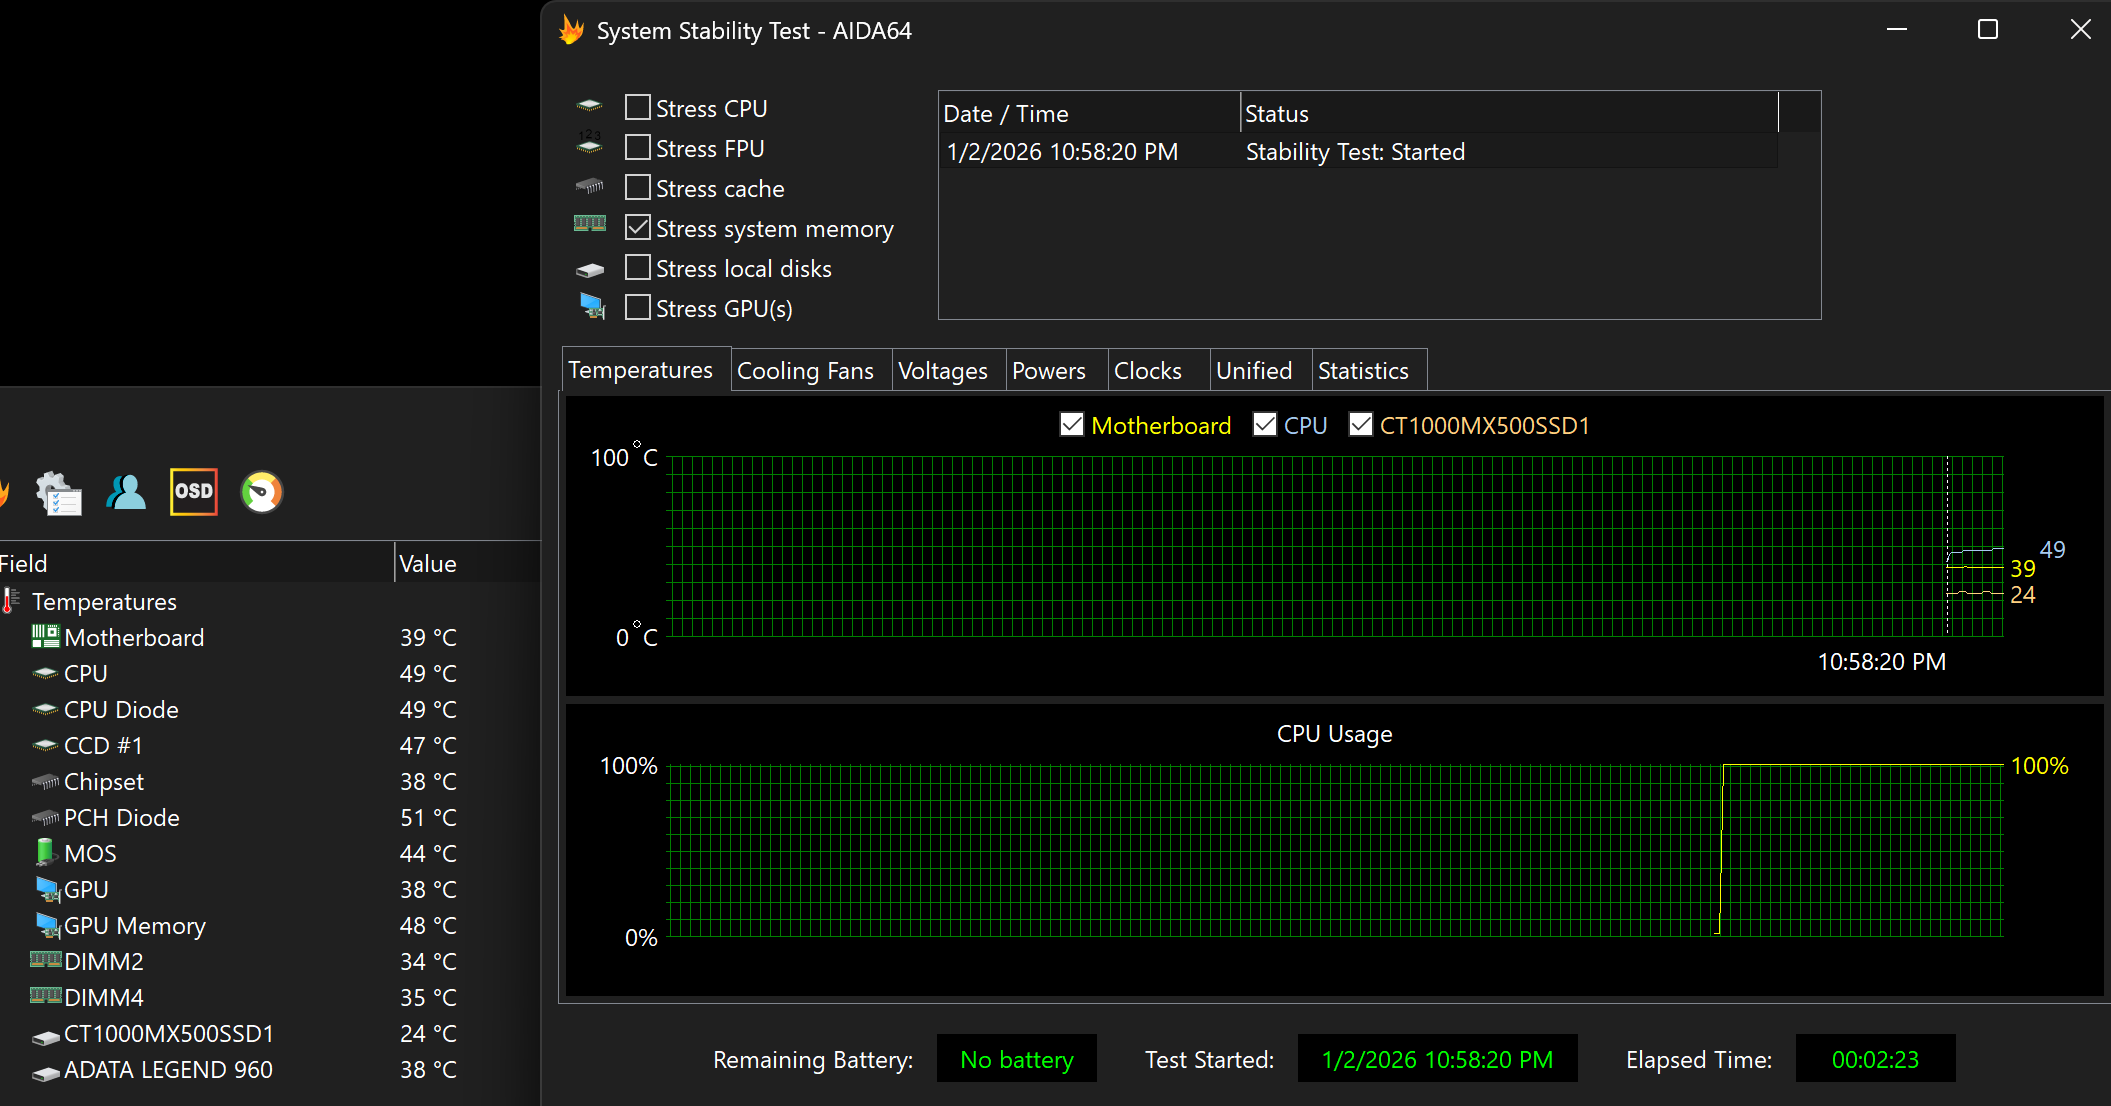Click the memory module icon beside Stress system memory
This screenshot has width=2111, height=1106.
[590, 224]
